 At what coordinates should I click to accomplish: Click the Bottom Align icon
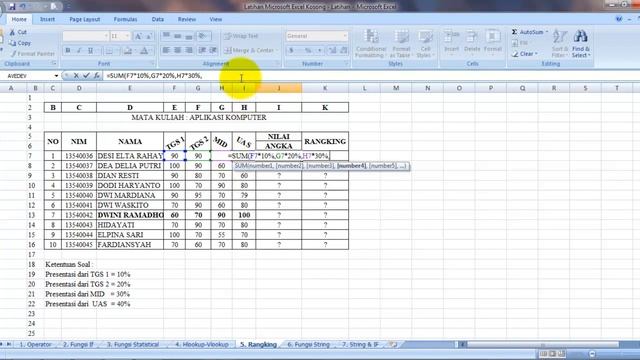(x=189, y=36)
